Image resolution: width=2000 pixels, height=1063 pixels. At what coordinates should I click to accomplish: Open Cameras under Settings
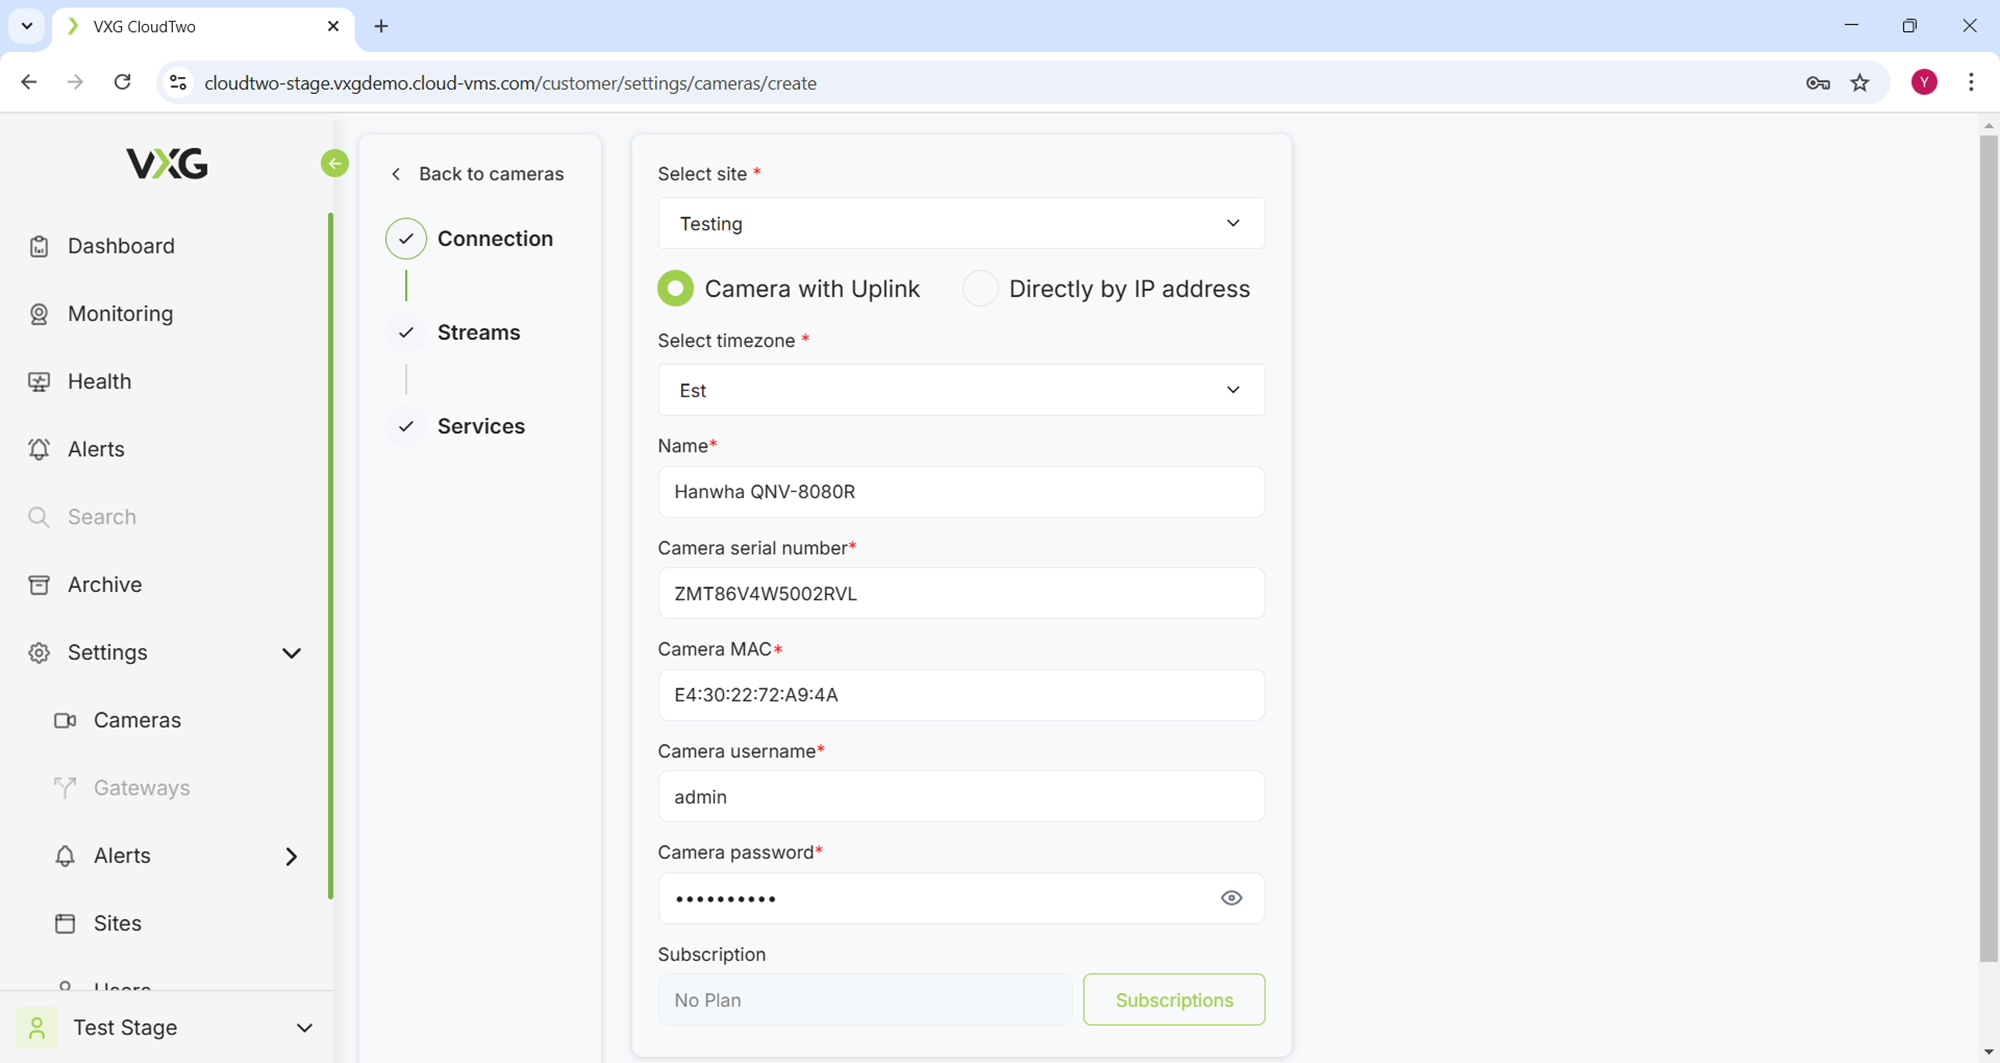137,720
